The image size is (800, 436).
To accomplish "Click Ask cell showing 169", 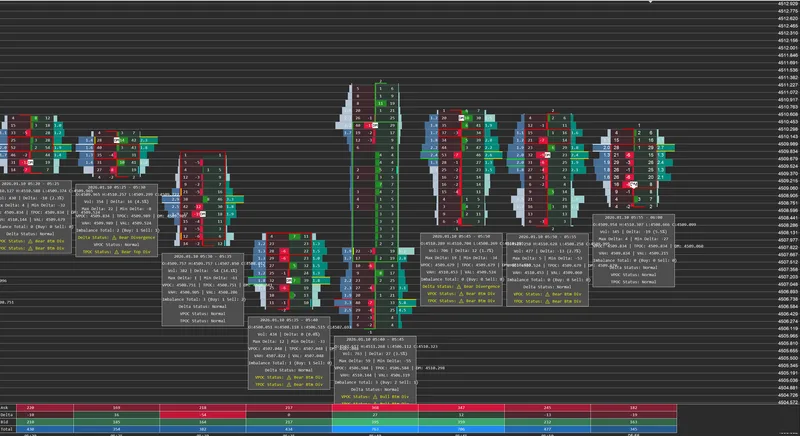I will [116, 407].
